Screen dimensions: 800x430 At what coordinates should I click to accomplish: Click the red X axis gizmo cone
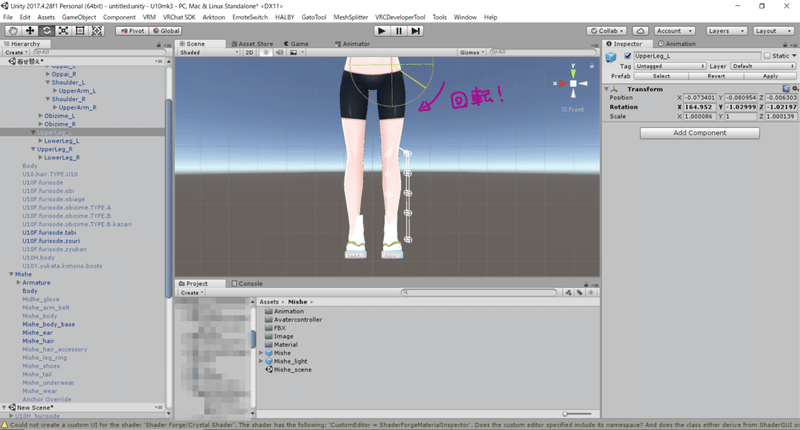point(562,83)
